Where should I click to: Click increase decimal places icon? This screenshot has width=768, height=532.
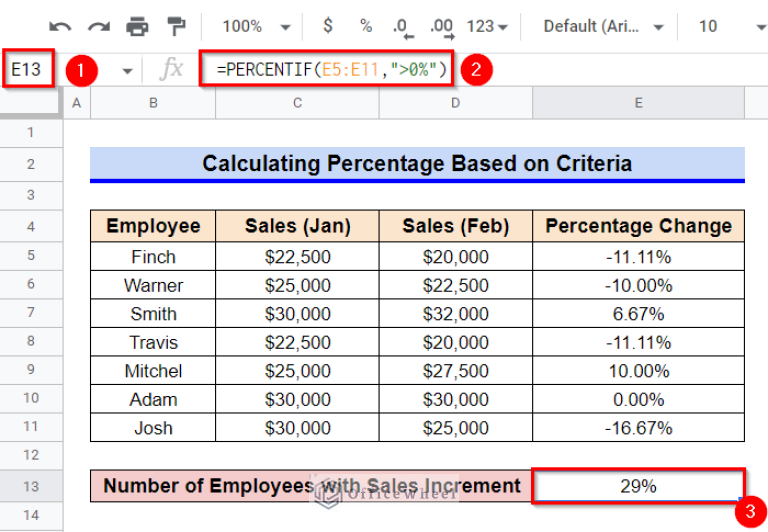click(441, 26)
